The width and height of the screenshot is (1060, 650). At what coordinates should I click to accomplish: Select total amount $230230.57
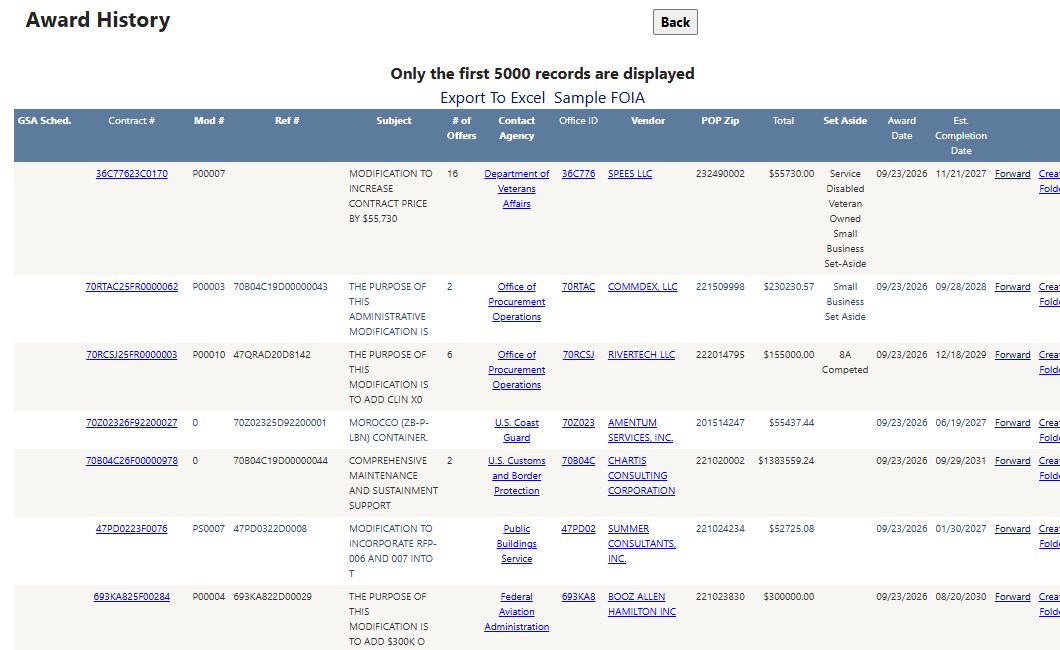click(x=789, y=286)
